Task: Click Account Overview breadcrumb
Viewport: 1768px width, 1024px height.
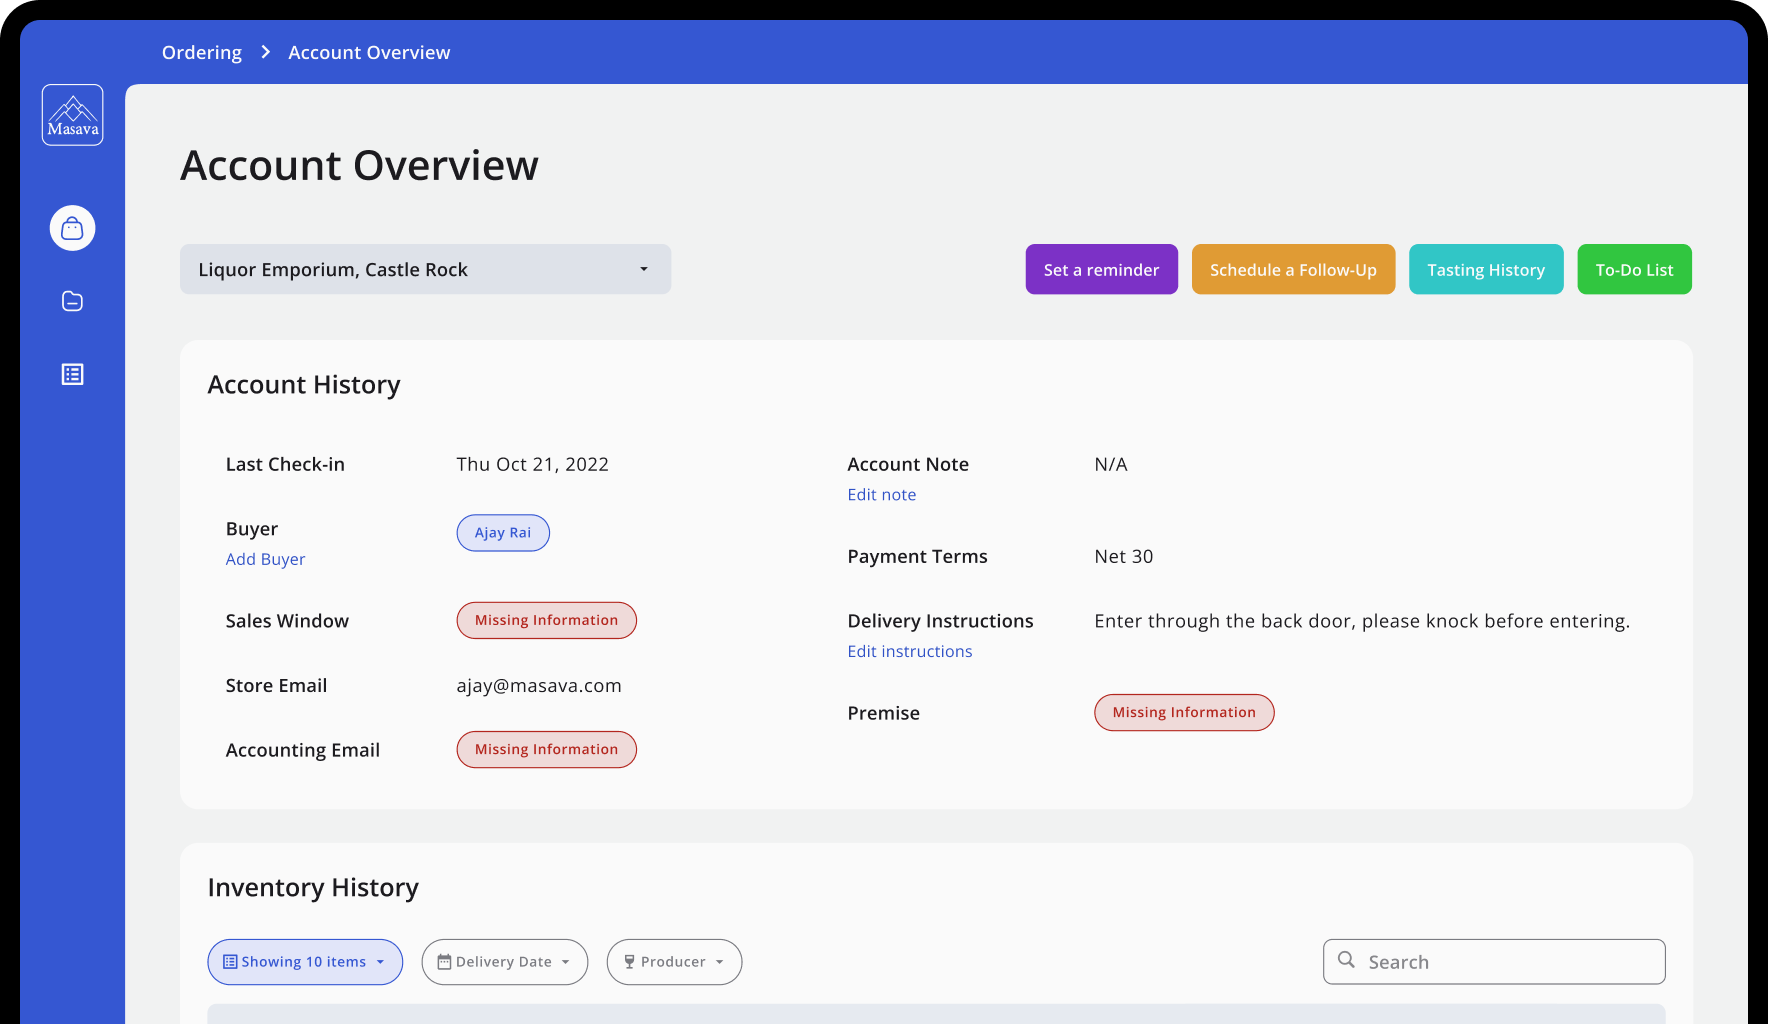Action: point(369,52)
